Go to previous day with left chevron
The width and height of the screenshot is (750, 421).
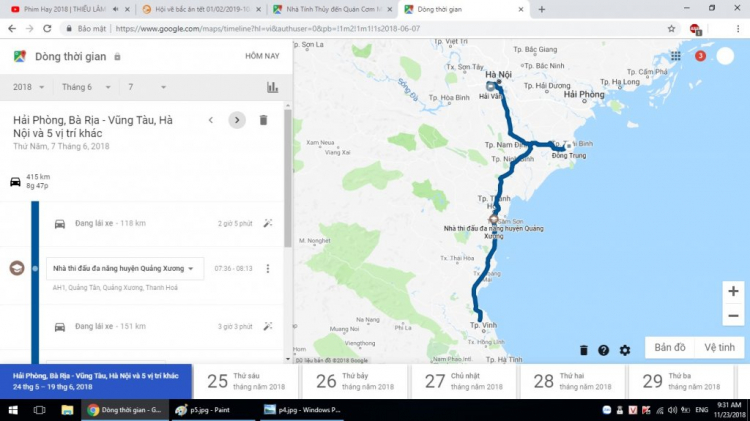click(210, 120)
